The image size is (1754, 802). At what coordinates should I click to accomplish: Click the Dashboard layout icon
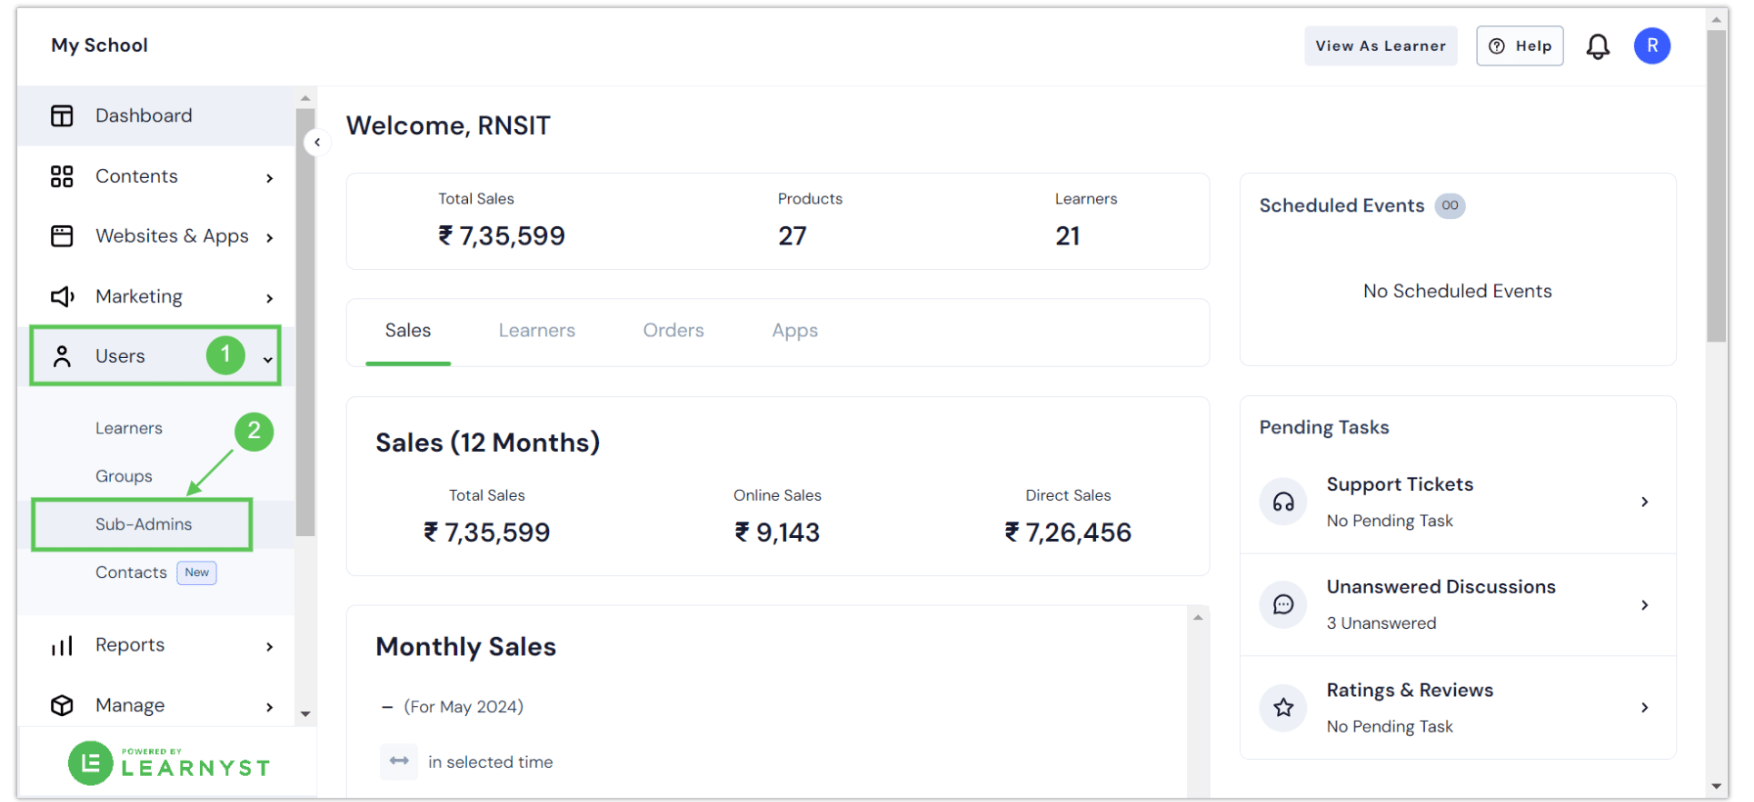click(x=62, y=116)
